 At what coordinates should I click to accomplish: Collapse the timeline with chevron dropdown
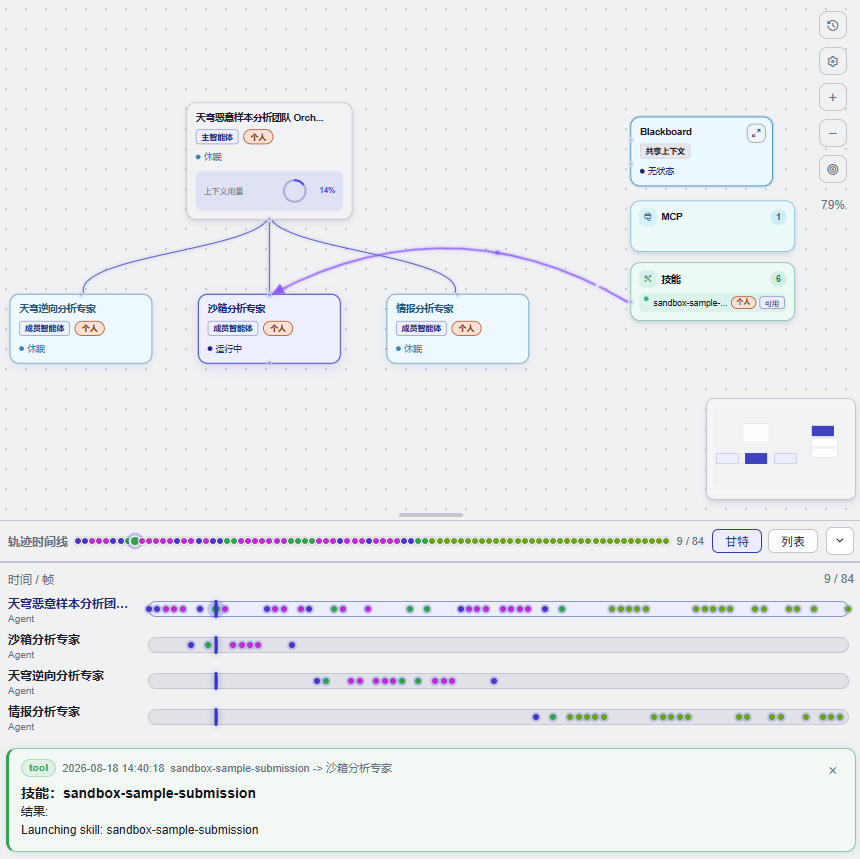[840, 541]
